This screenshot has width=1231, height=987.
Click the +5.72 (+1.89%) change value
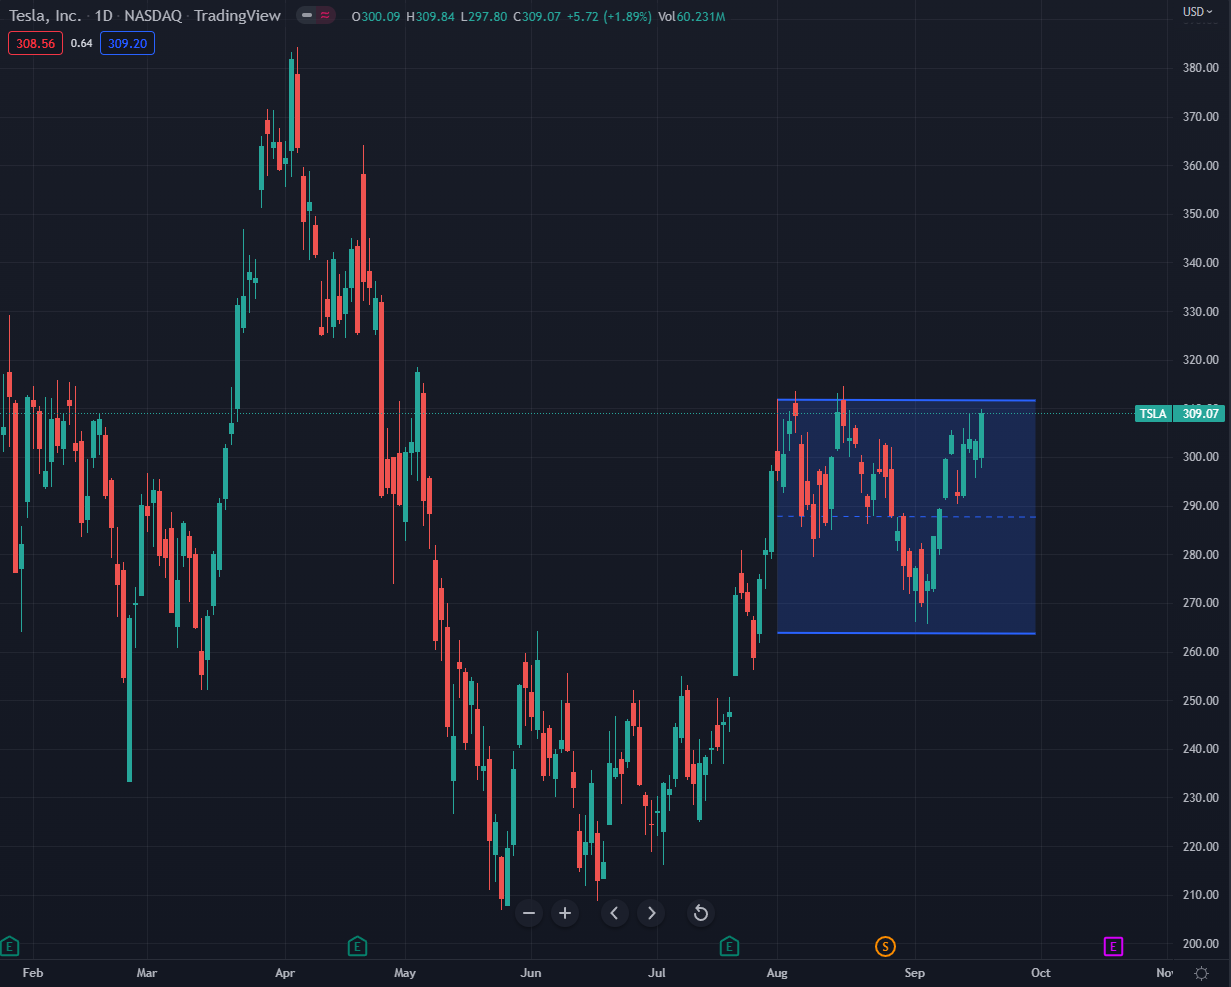pyautogui.click(x=610, y=16)
